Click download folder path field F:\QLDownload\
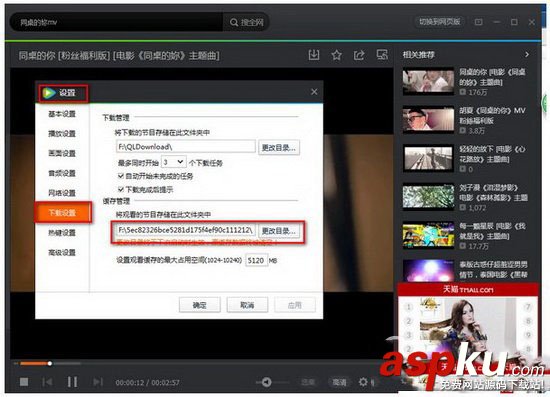Viewport: 550px width, 397px height. (186, 147)
